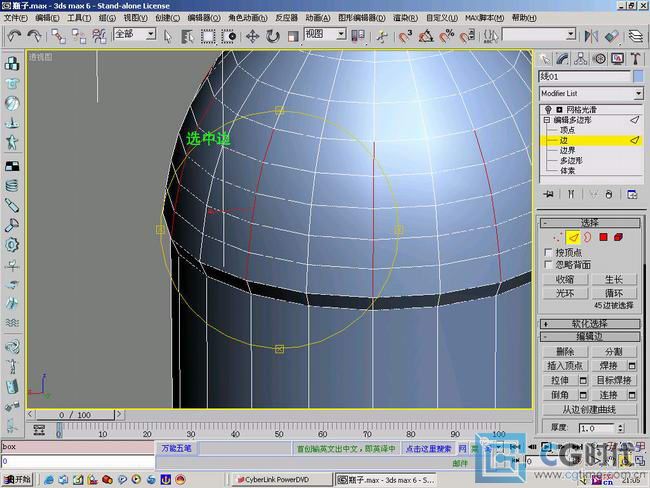This screenshot has width=650, height=488.
Task: Switch to the Hierarchy command panel tab
Action: [x=581, y=59]
